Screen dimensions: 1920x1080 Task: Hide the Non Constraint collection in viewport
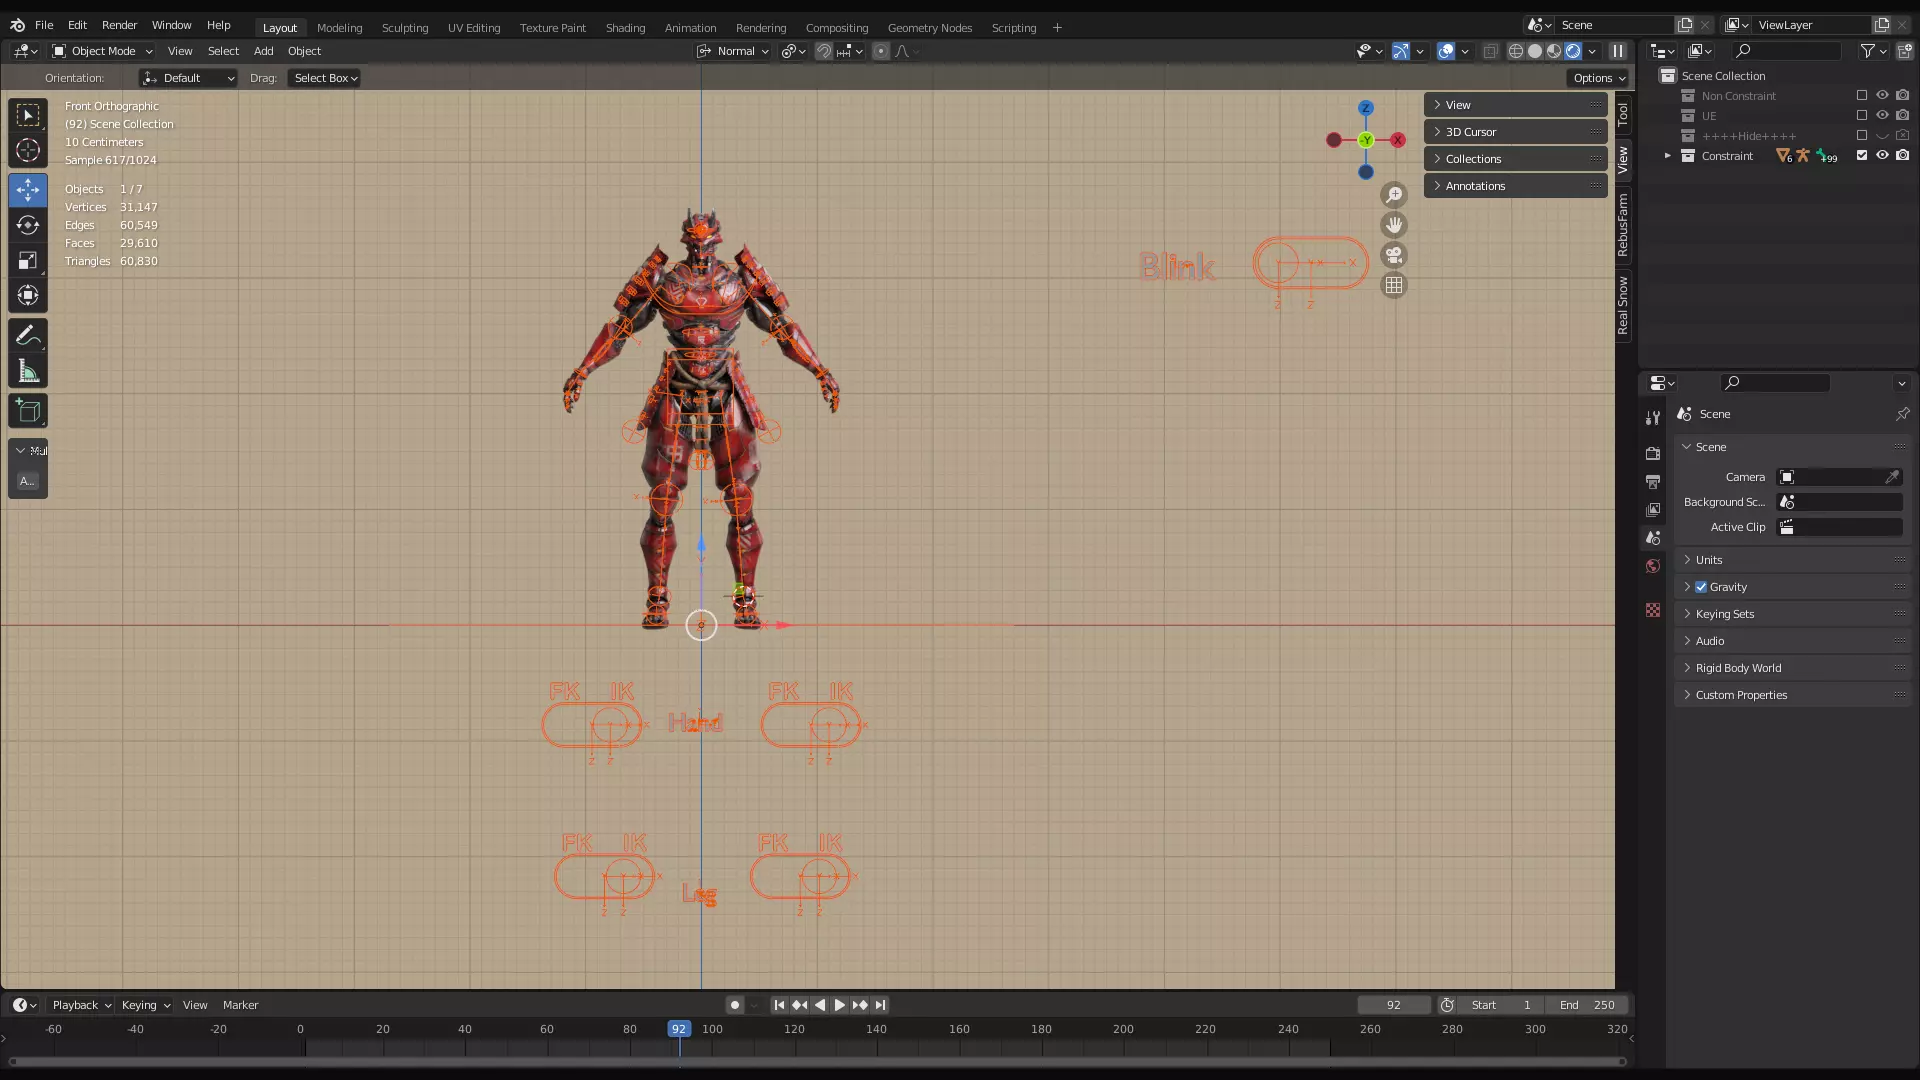click(x=1882, y=95)
